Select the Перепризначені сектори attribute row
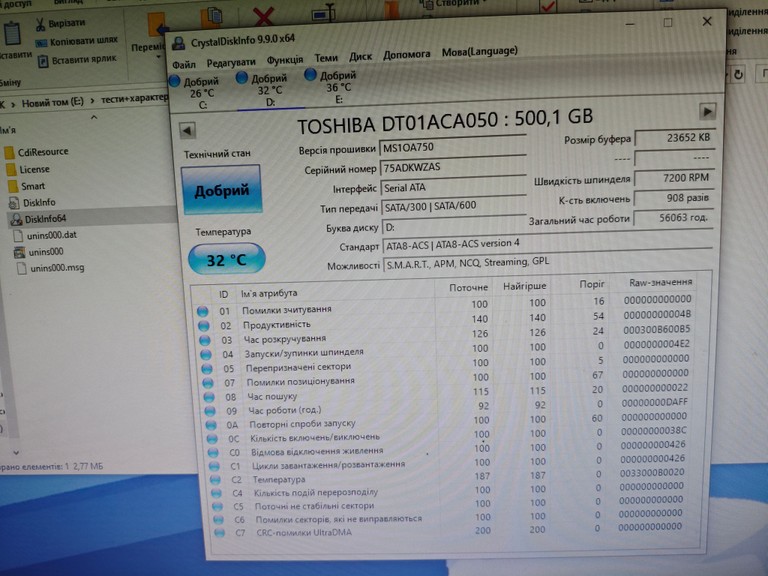Image resolution: width=768 pixels, height=576 pixels. (x=447, y=363)
